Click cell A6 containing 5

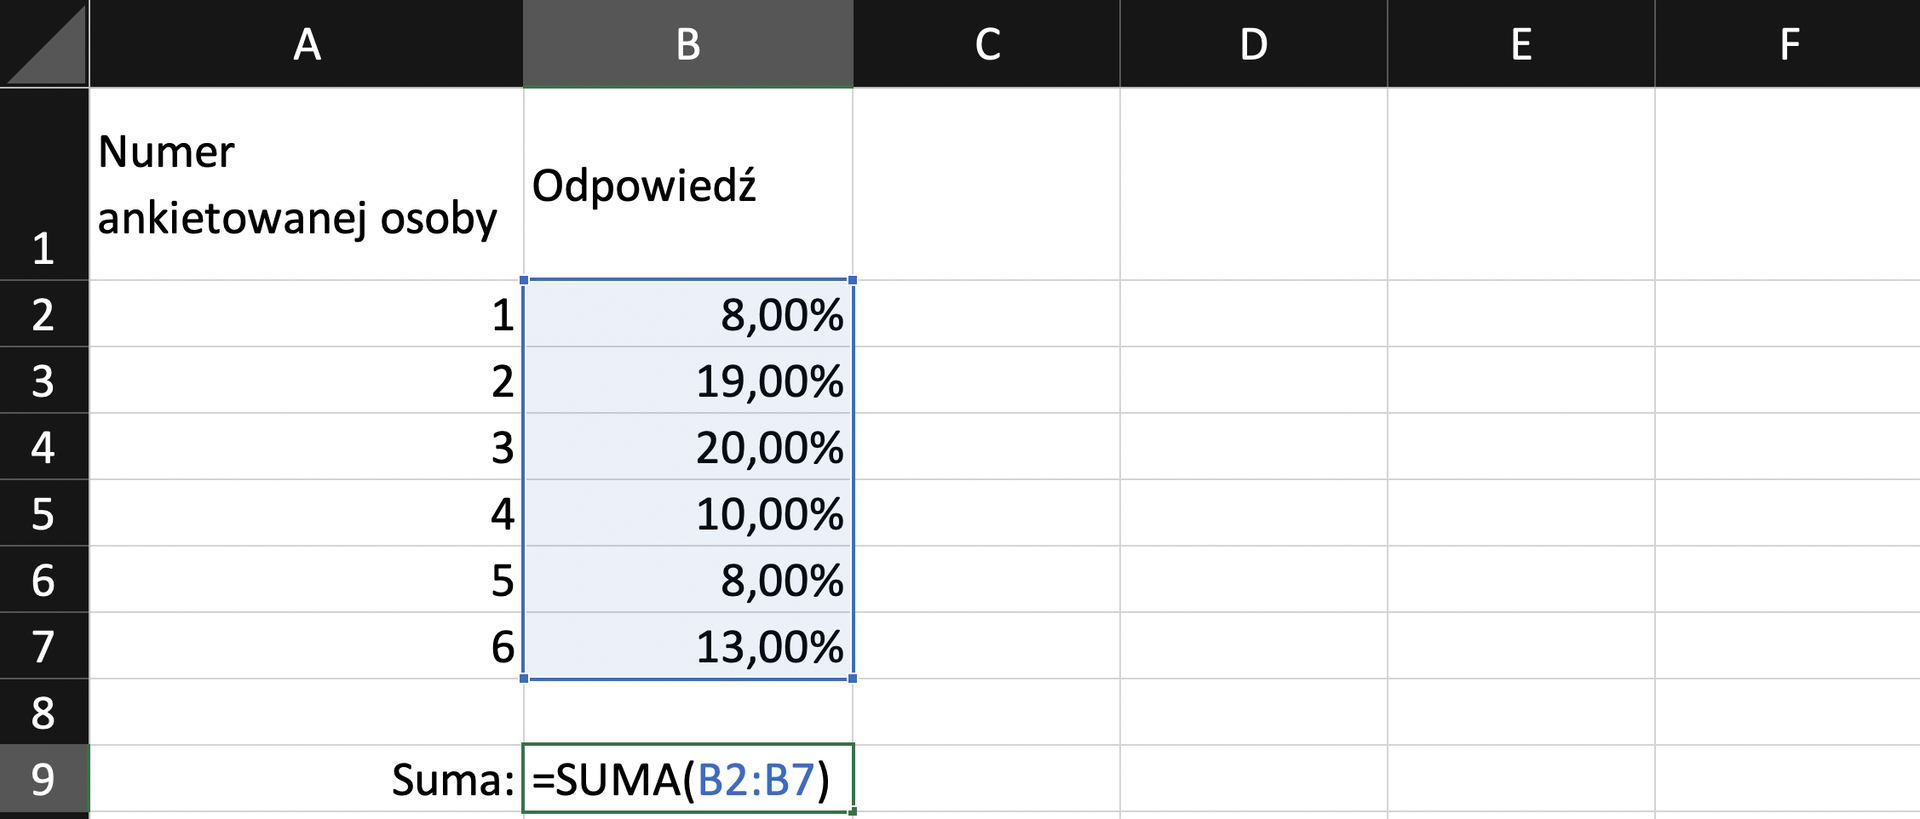(306, 579)
